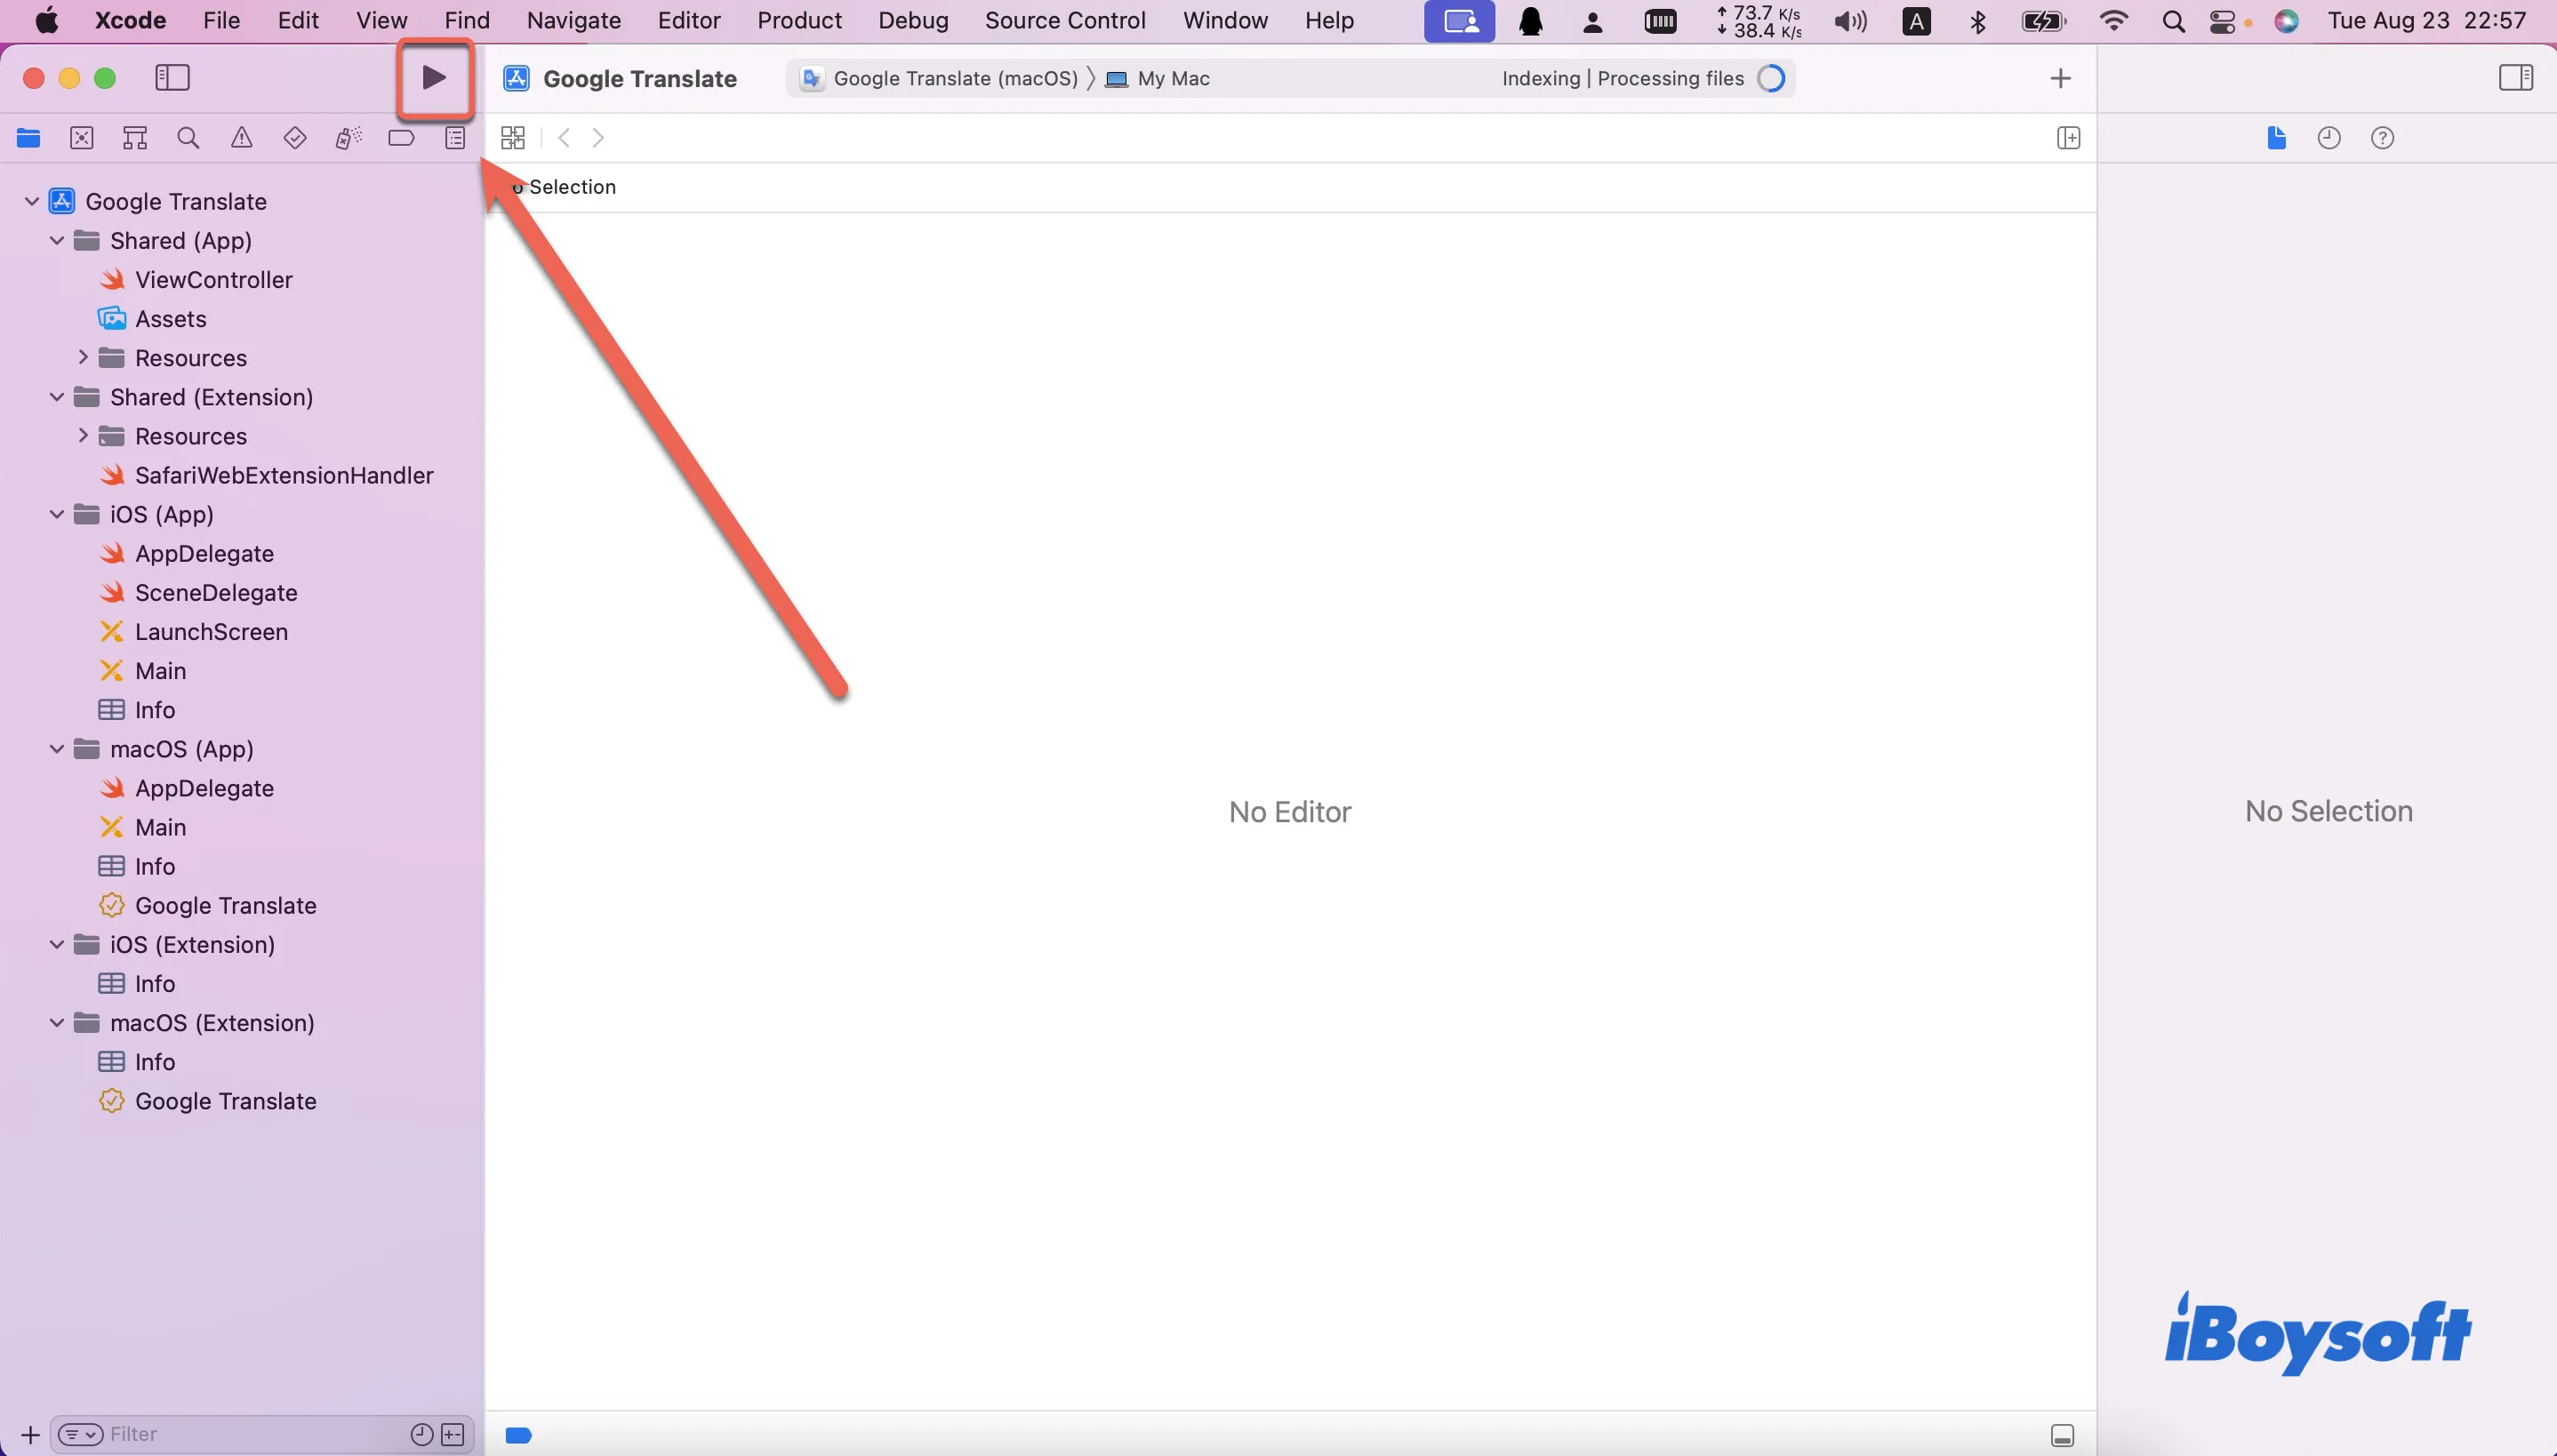
Task: Click the Run button to build project
Action: 434,77
